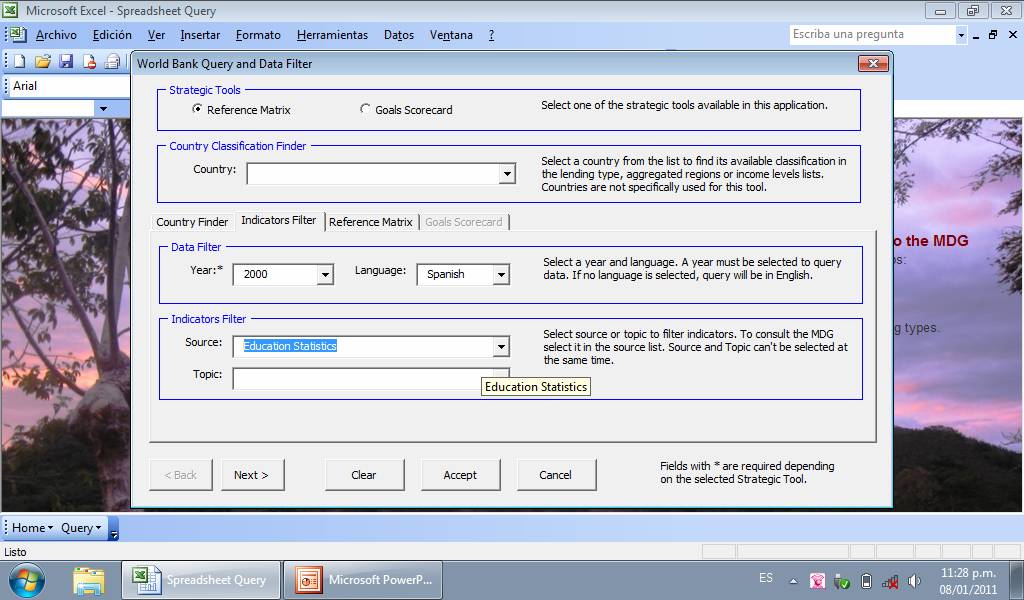Open the Query toolbar dropdown
Image resolution: width=1024 pixels, height=600 pixels.
81,528
